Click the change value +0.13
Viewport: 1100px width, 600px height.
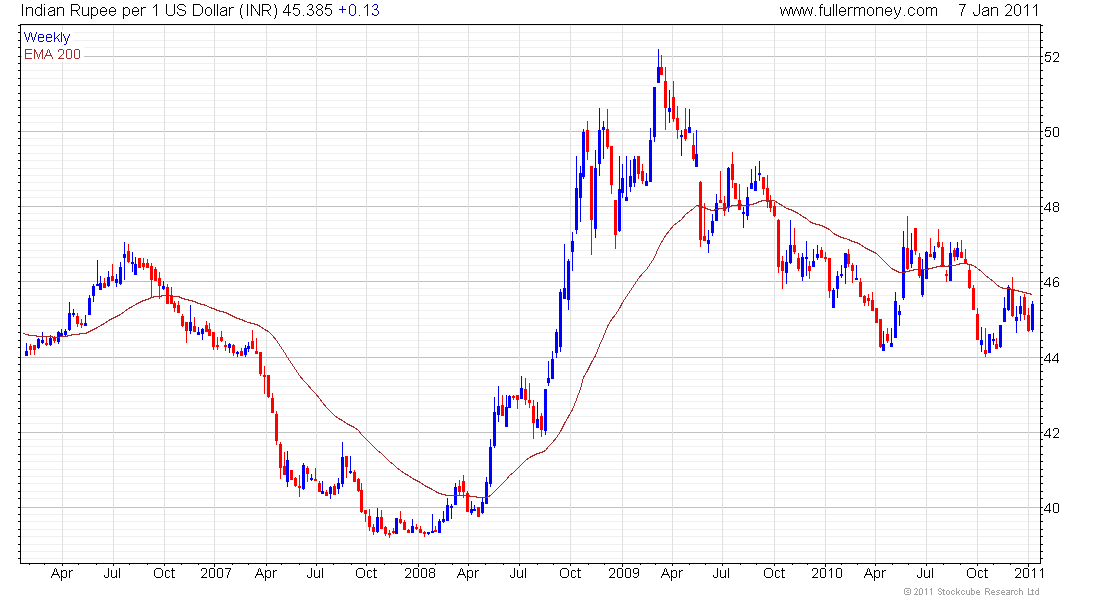359,11
